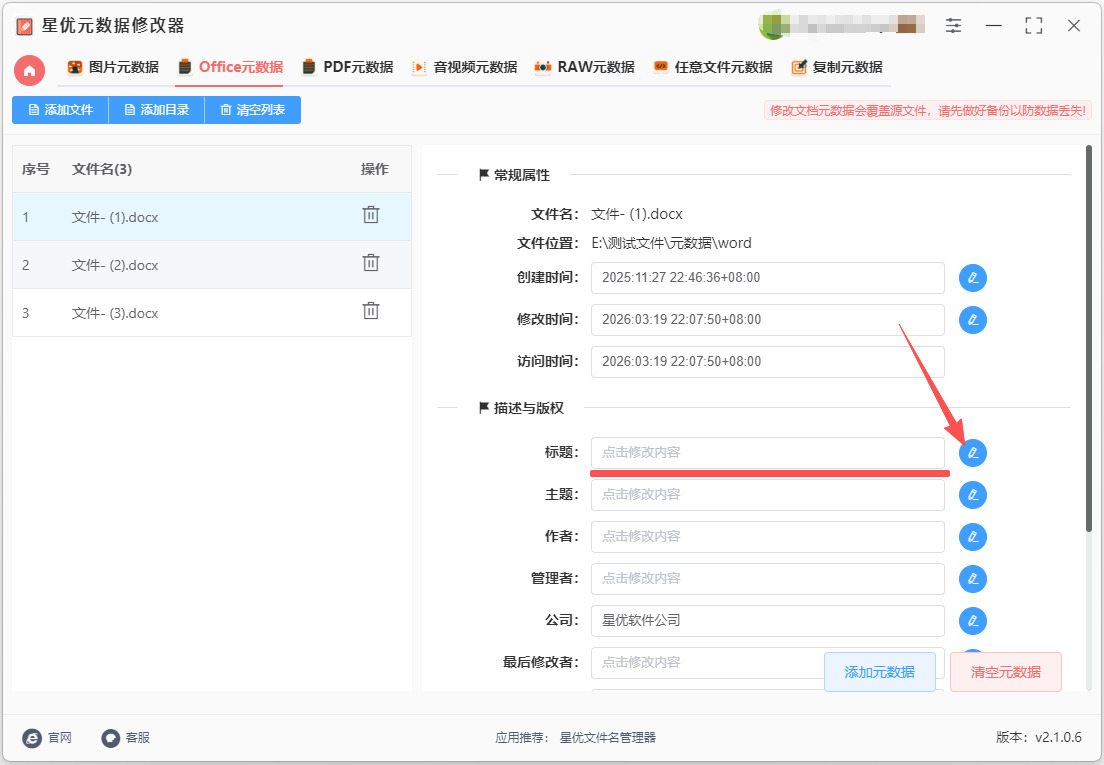Screen dimensions: 1104x765
Task: Select file row 文件- (1).docx
Action: (x=212, y=217)
